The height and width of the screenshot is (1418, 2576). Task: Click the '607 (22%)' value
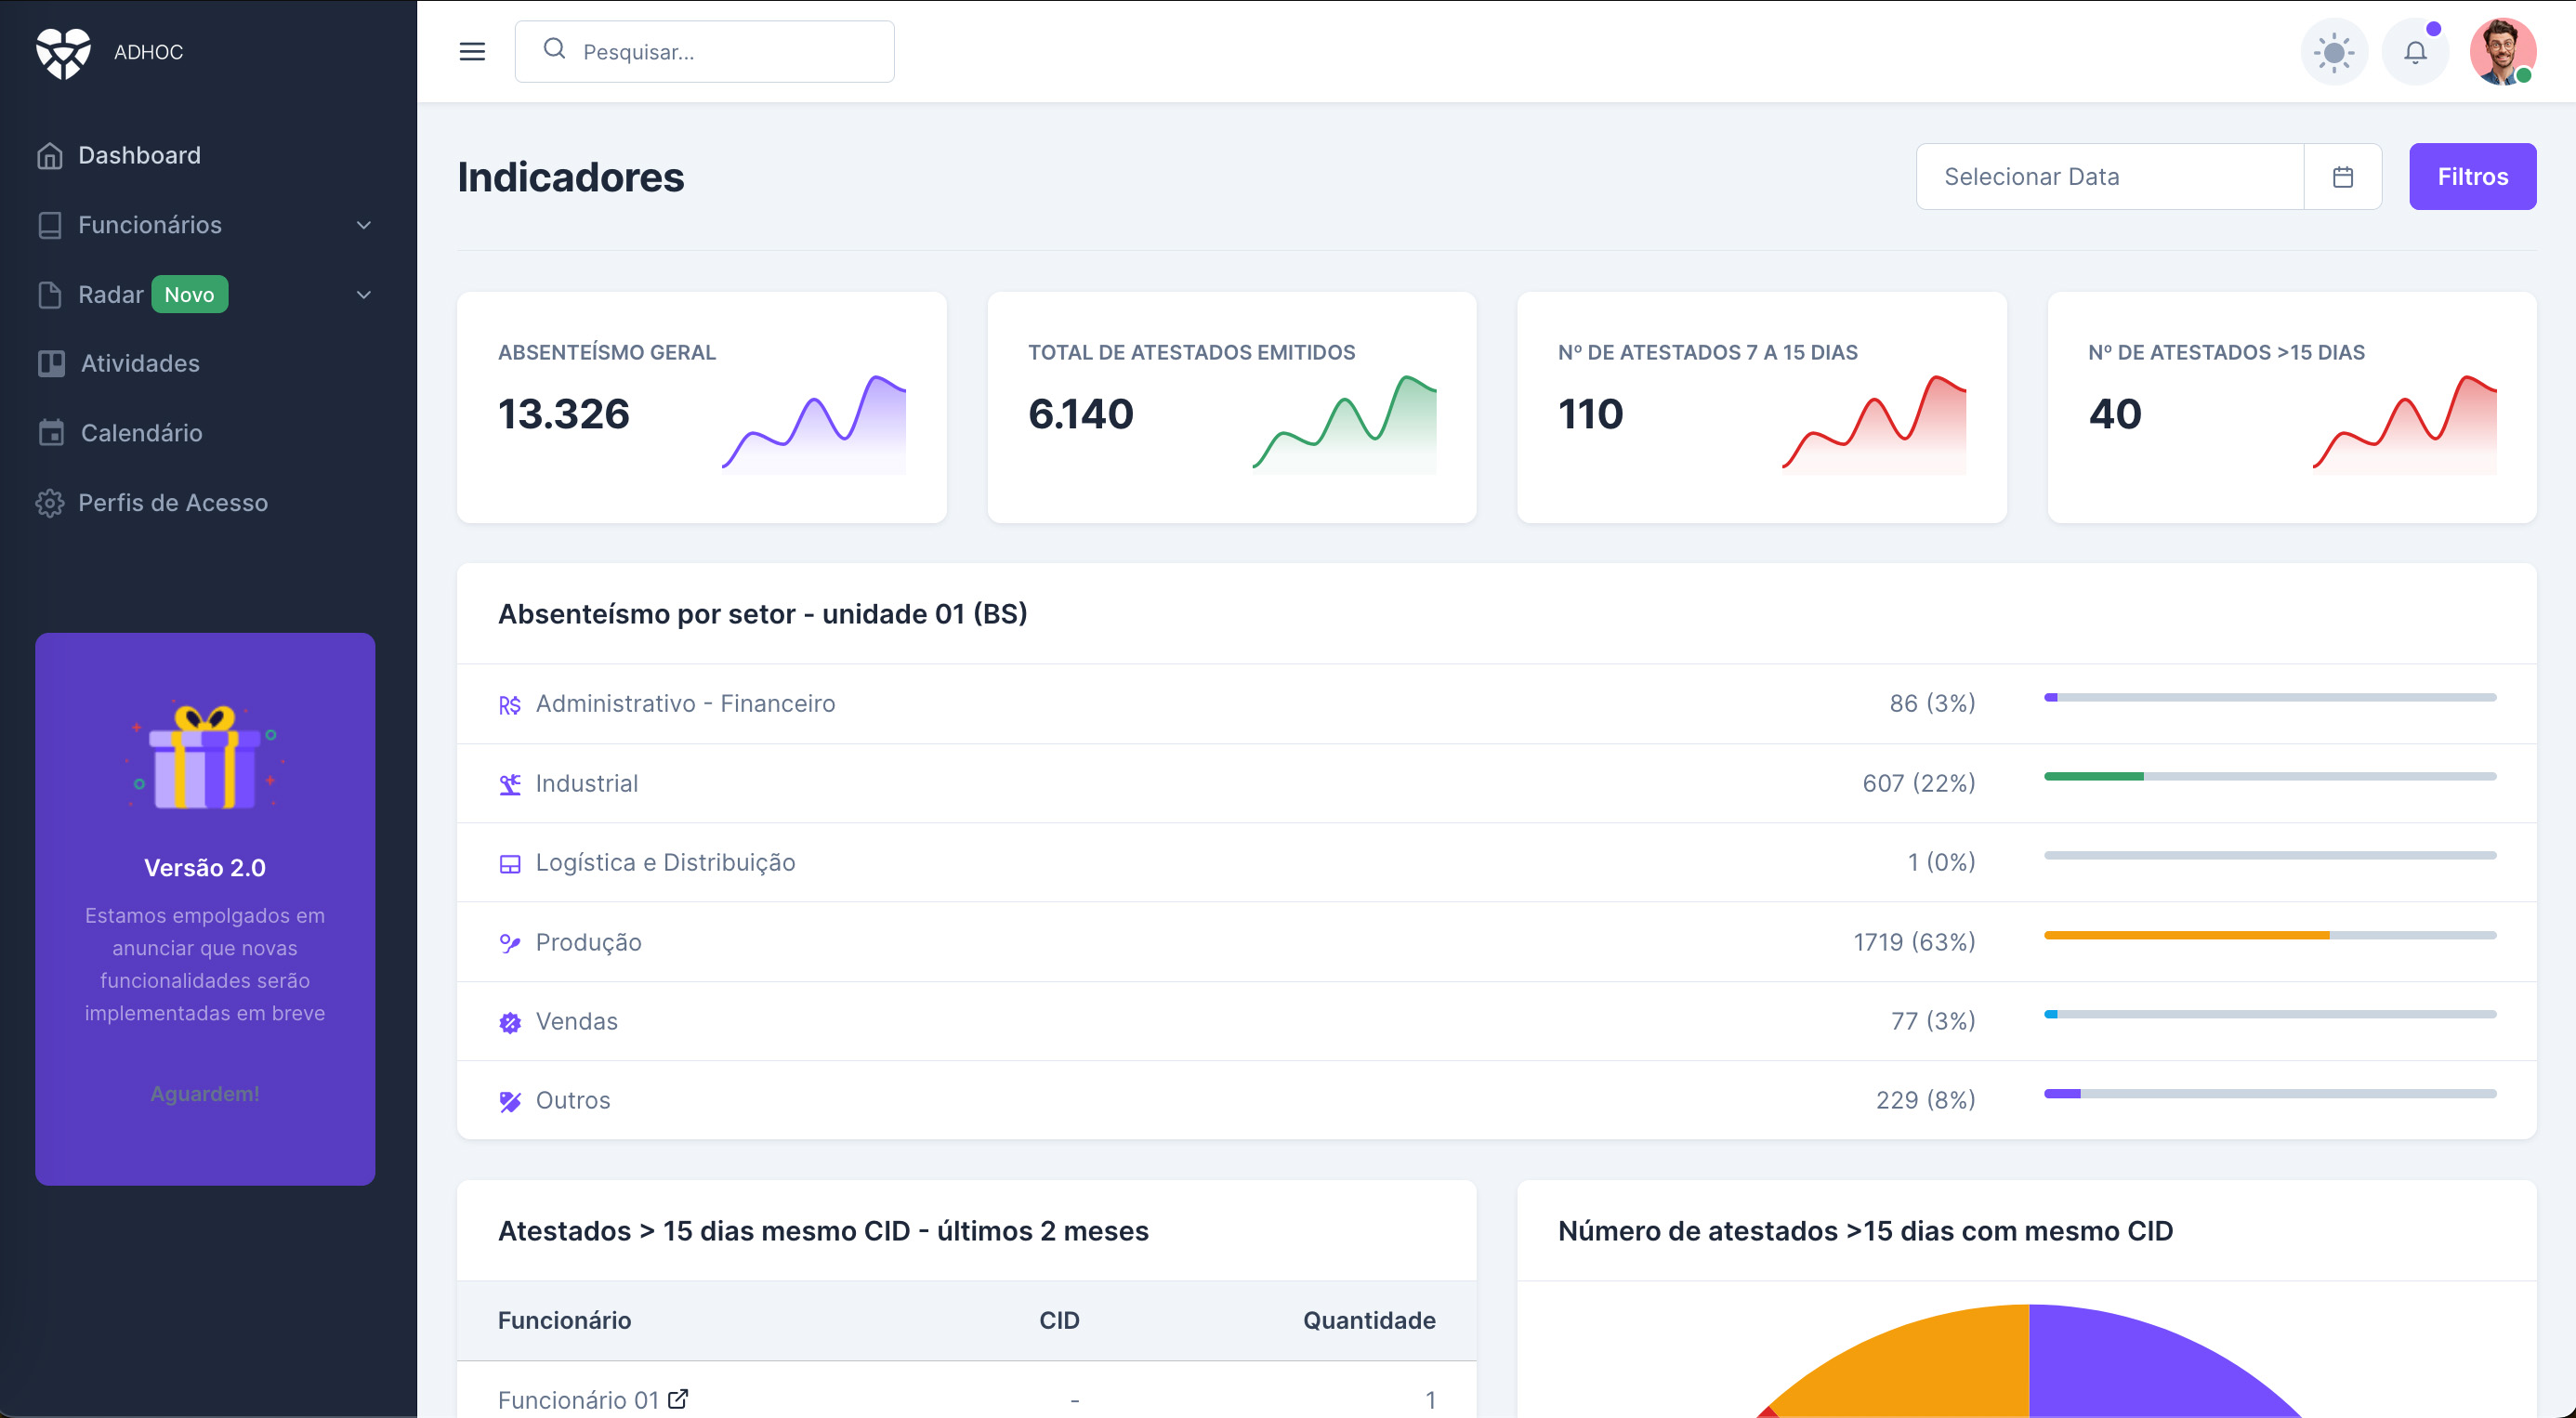[x=1918, y=783]
